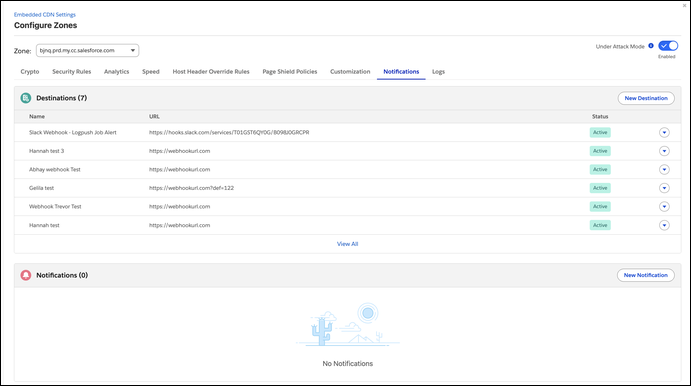
Task: Open actions menu for Abhay webhook Test
Action: click(664, 169)
